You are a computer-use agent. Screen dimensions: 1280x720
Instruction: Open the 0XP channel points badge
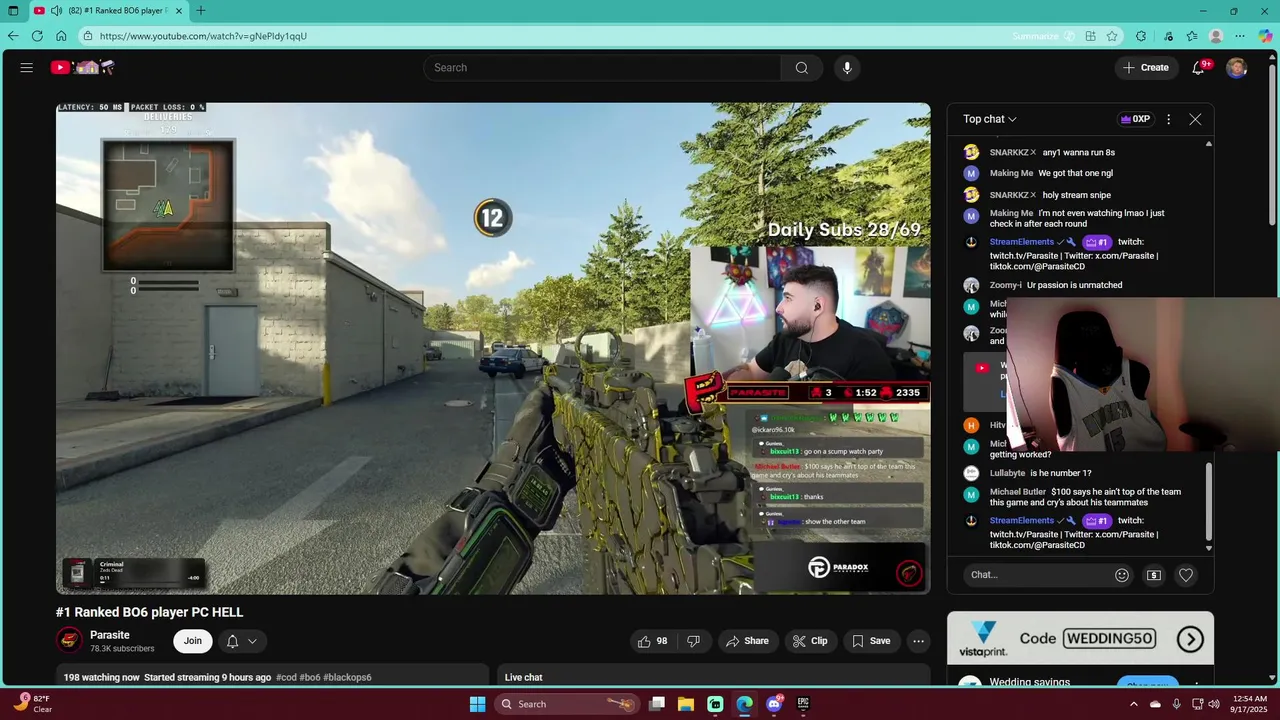click(1135, 119)
